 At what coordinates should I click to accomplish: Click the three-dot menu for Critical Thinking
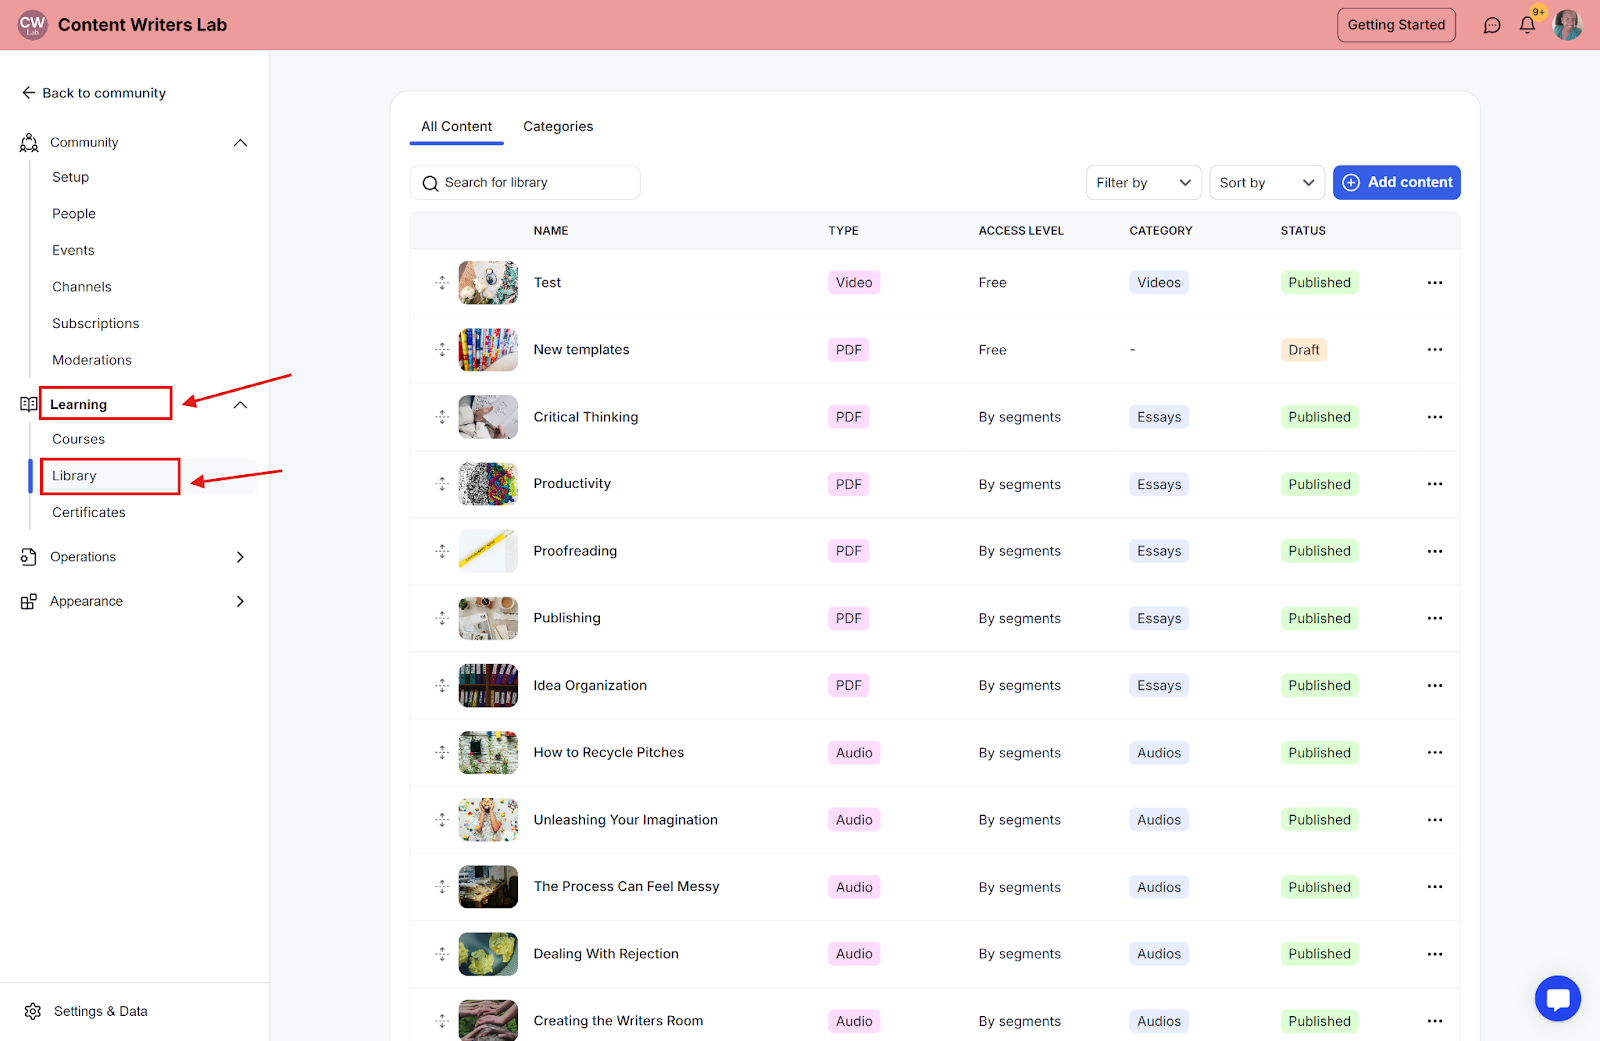tap(1435, 417)
